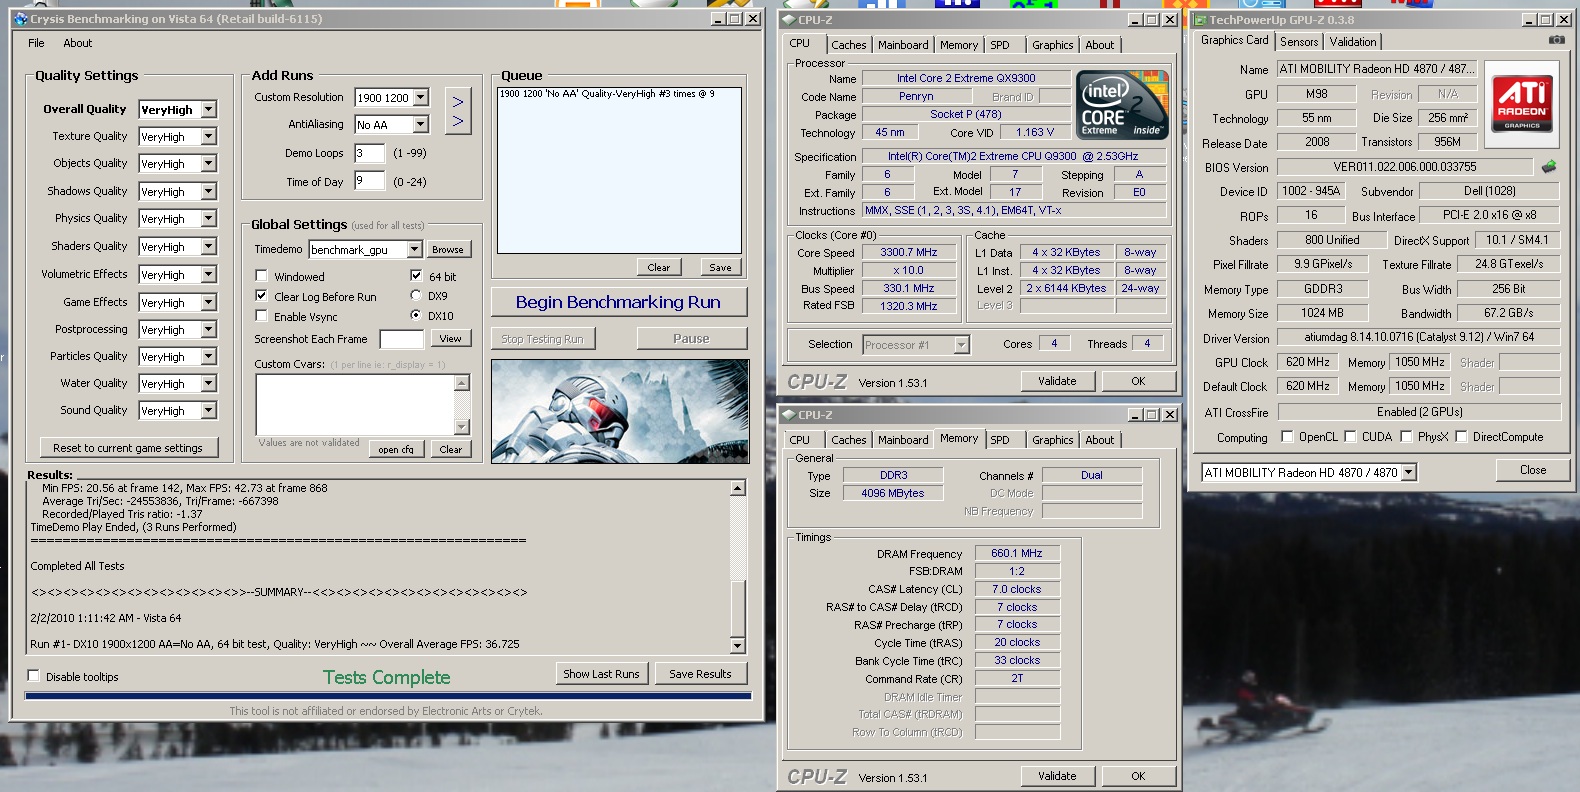Viewport: 1580px width, 792px height.
Task: Select the DX9 radio button
Action: coord(416,296)
